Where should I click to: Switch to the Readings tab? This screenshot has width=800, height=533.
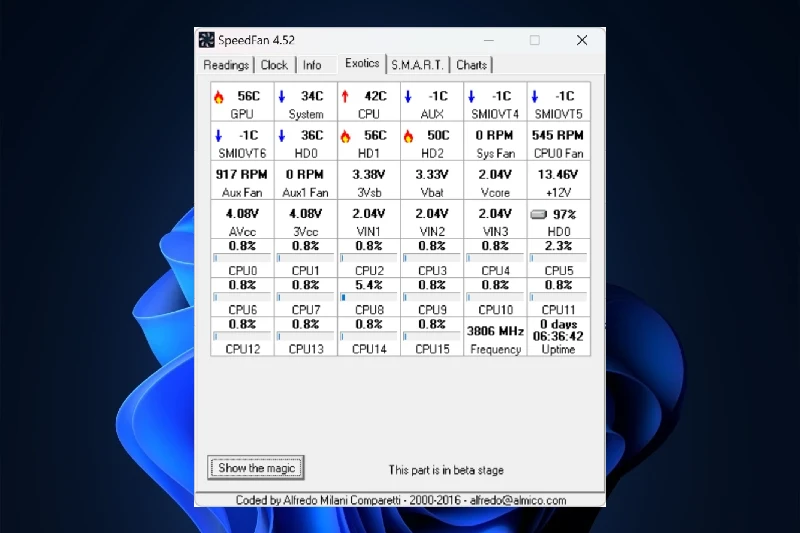point(226,65)
